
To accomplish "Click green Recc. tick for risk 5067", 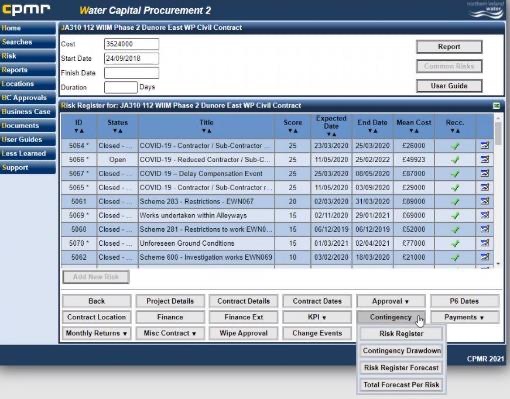I will [455, 174].
